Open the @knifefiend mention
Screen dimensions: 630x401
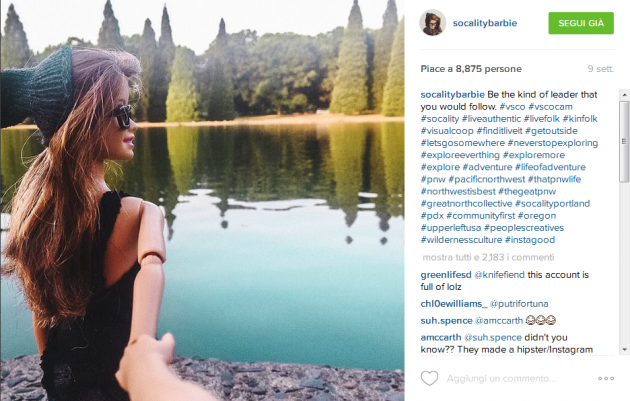499,275
